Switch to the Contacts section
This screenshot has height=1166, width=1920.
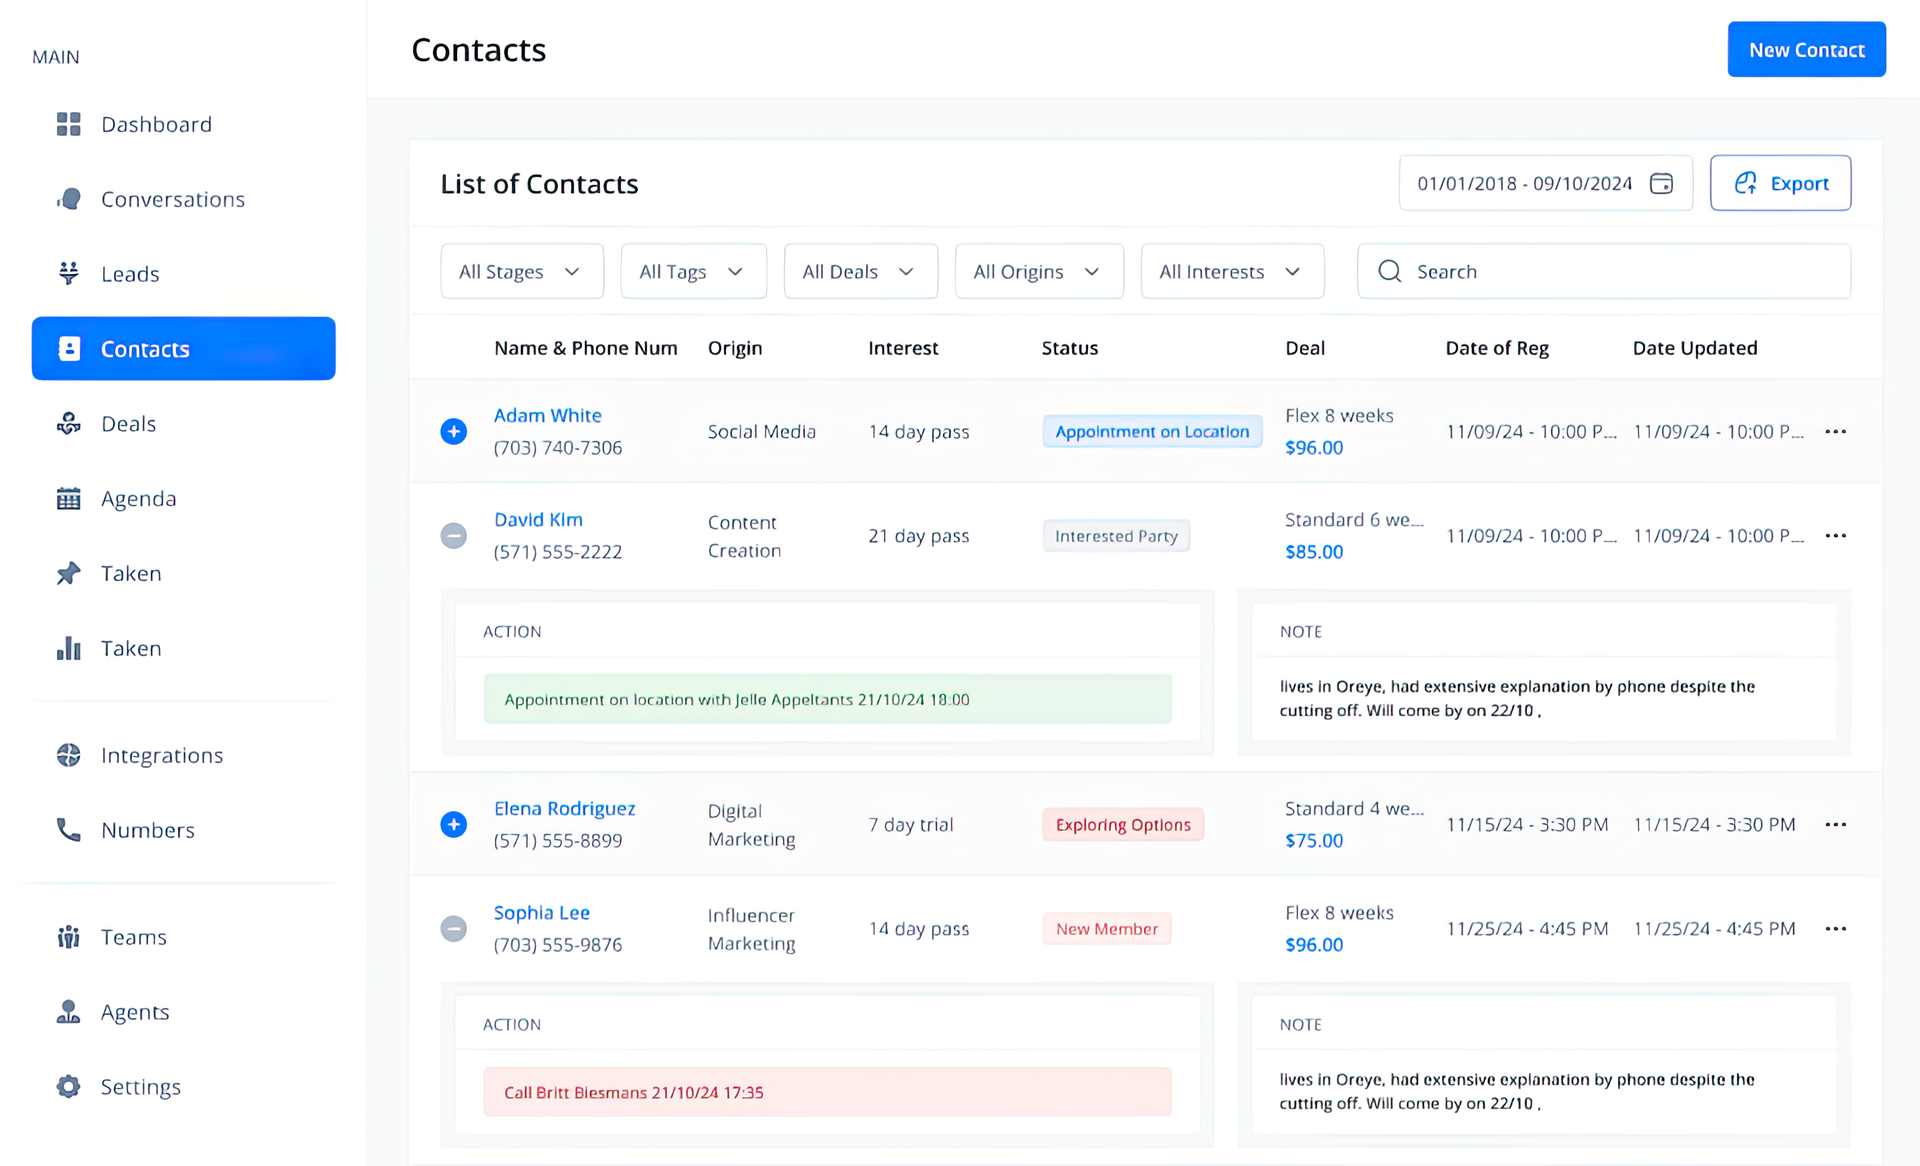tap(145, 348)
